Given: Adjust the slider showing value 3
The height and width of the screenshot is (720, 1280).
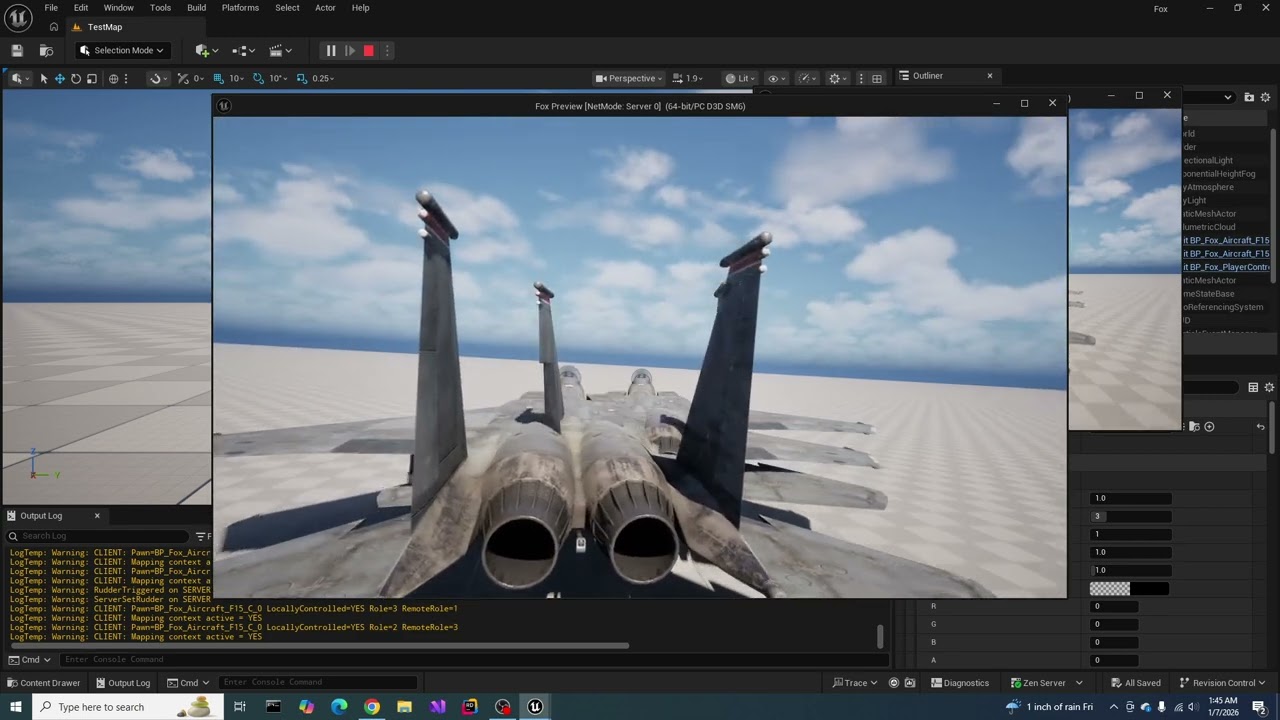Looking at the screenshot, I should [x=1131, y=516].
